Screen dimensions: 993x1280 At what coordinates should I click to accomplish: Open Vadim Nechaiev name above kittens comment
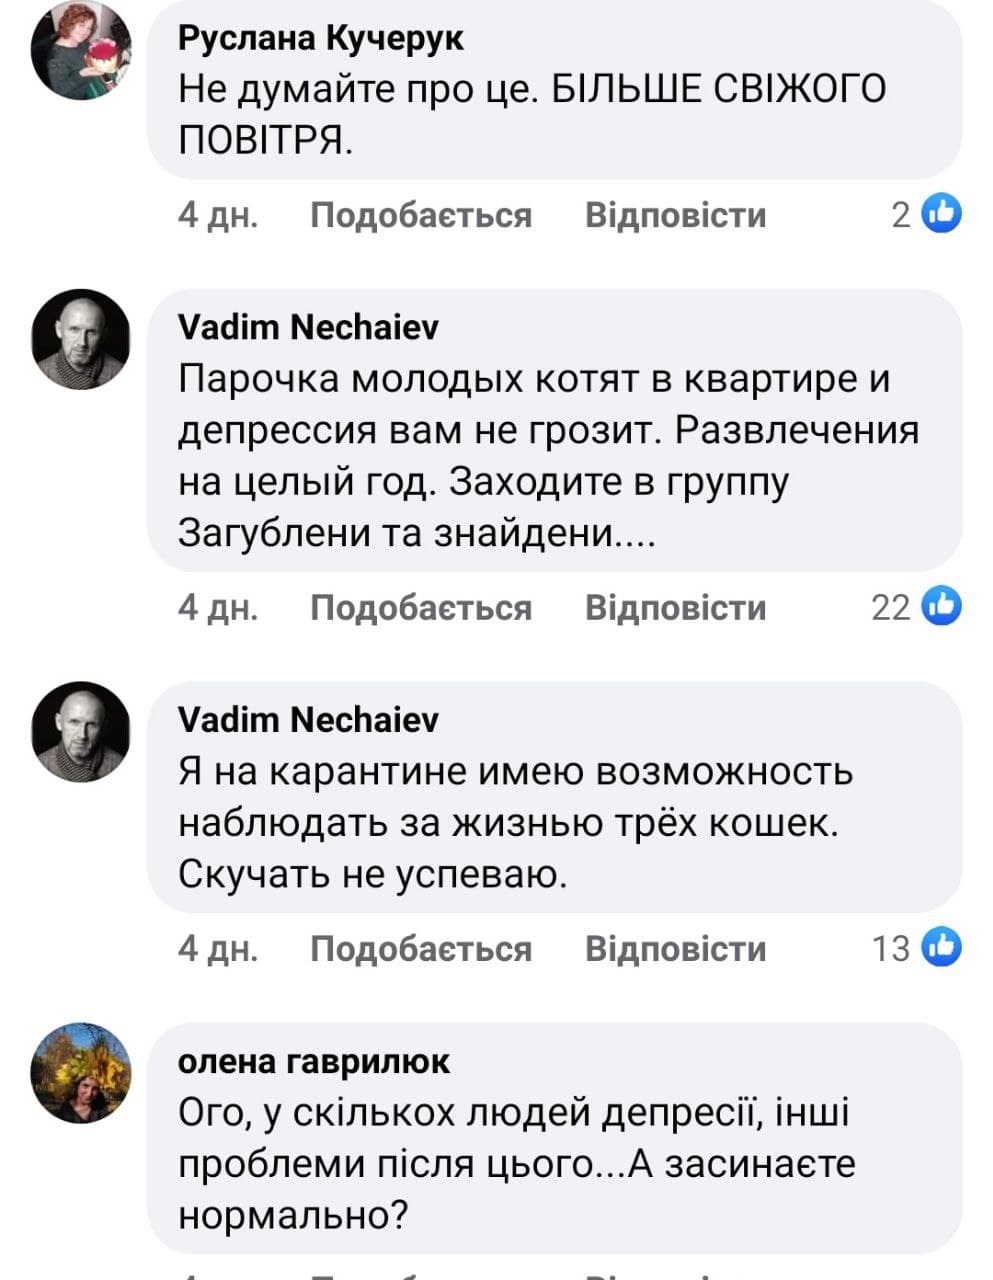click(x=308, y=327)
